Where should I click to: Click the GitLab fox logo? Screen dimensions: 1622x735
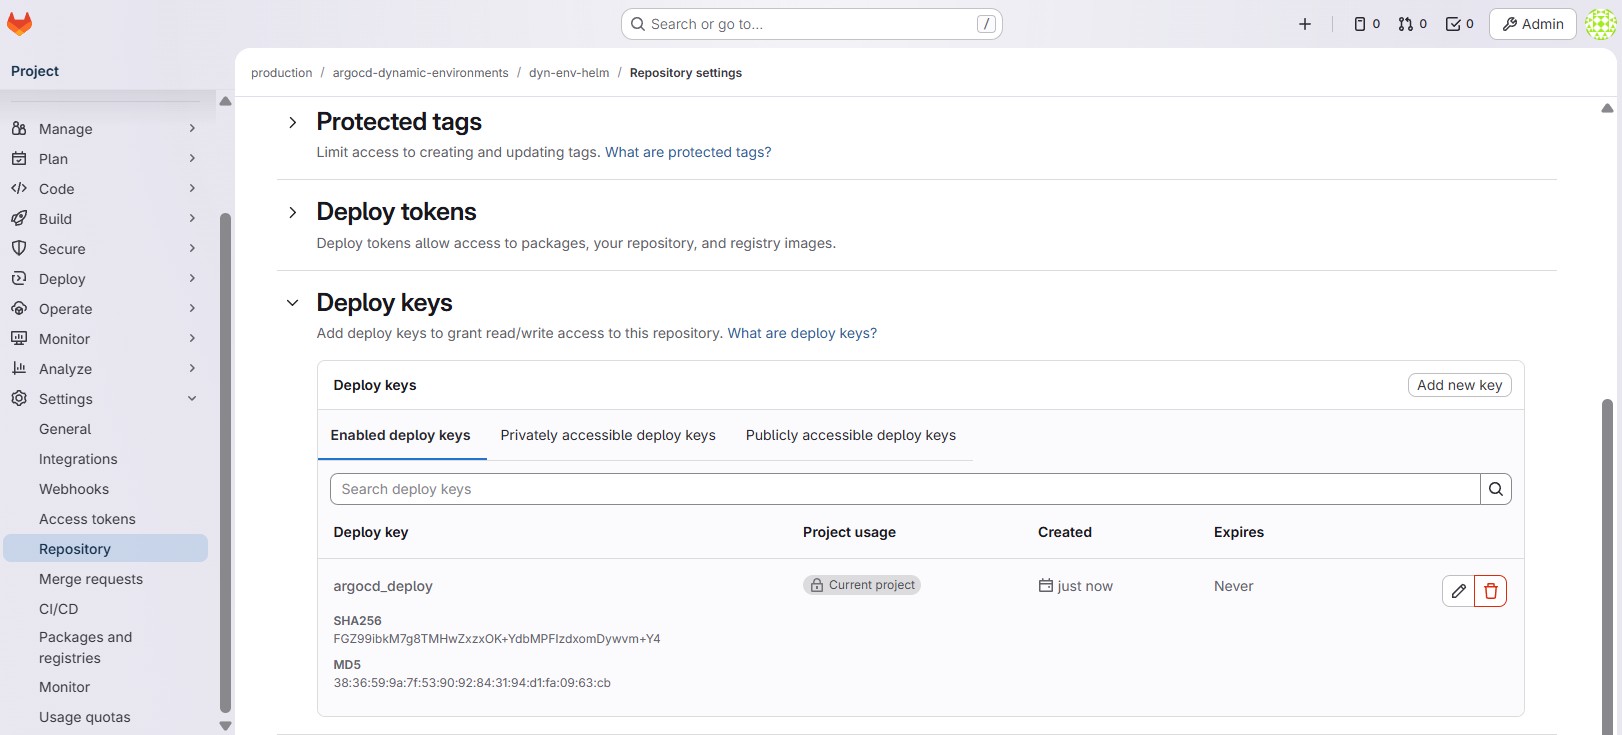tap(20, 23)
